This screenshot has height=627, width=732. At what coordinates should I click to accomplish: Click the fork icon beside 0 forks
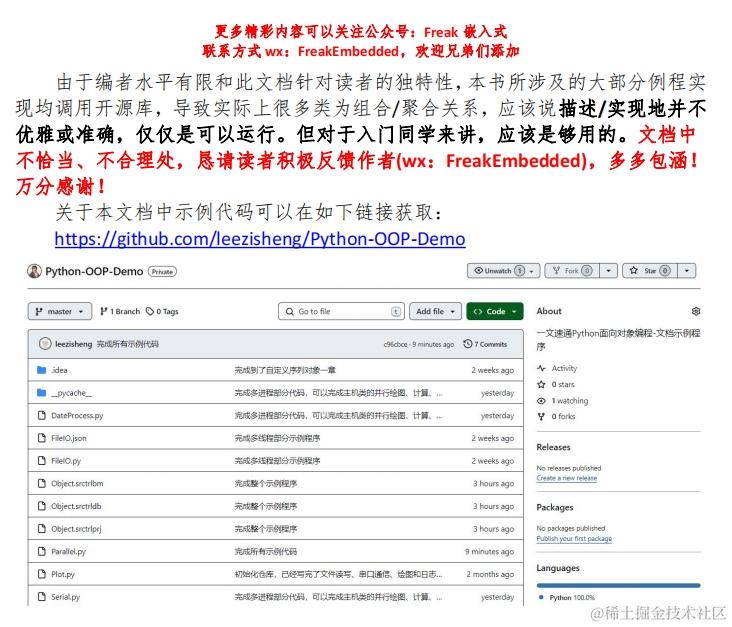pyautogui.click(x=542, y=416)
